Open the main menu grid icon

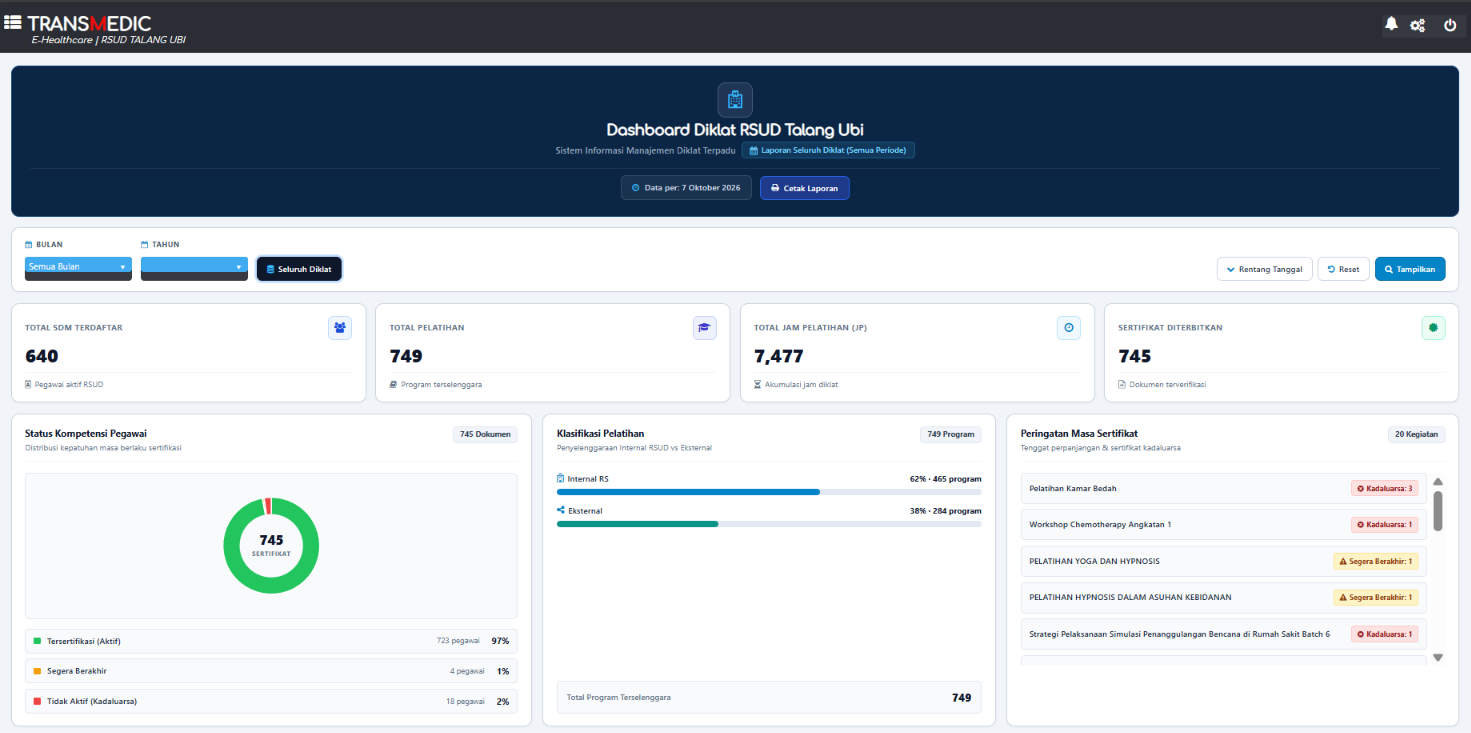(x=13, y=22)
